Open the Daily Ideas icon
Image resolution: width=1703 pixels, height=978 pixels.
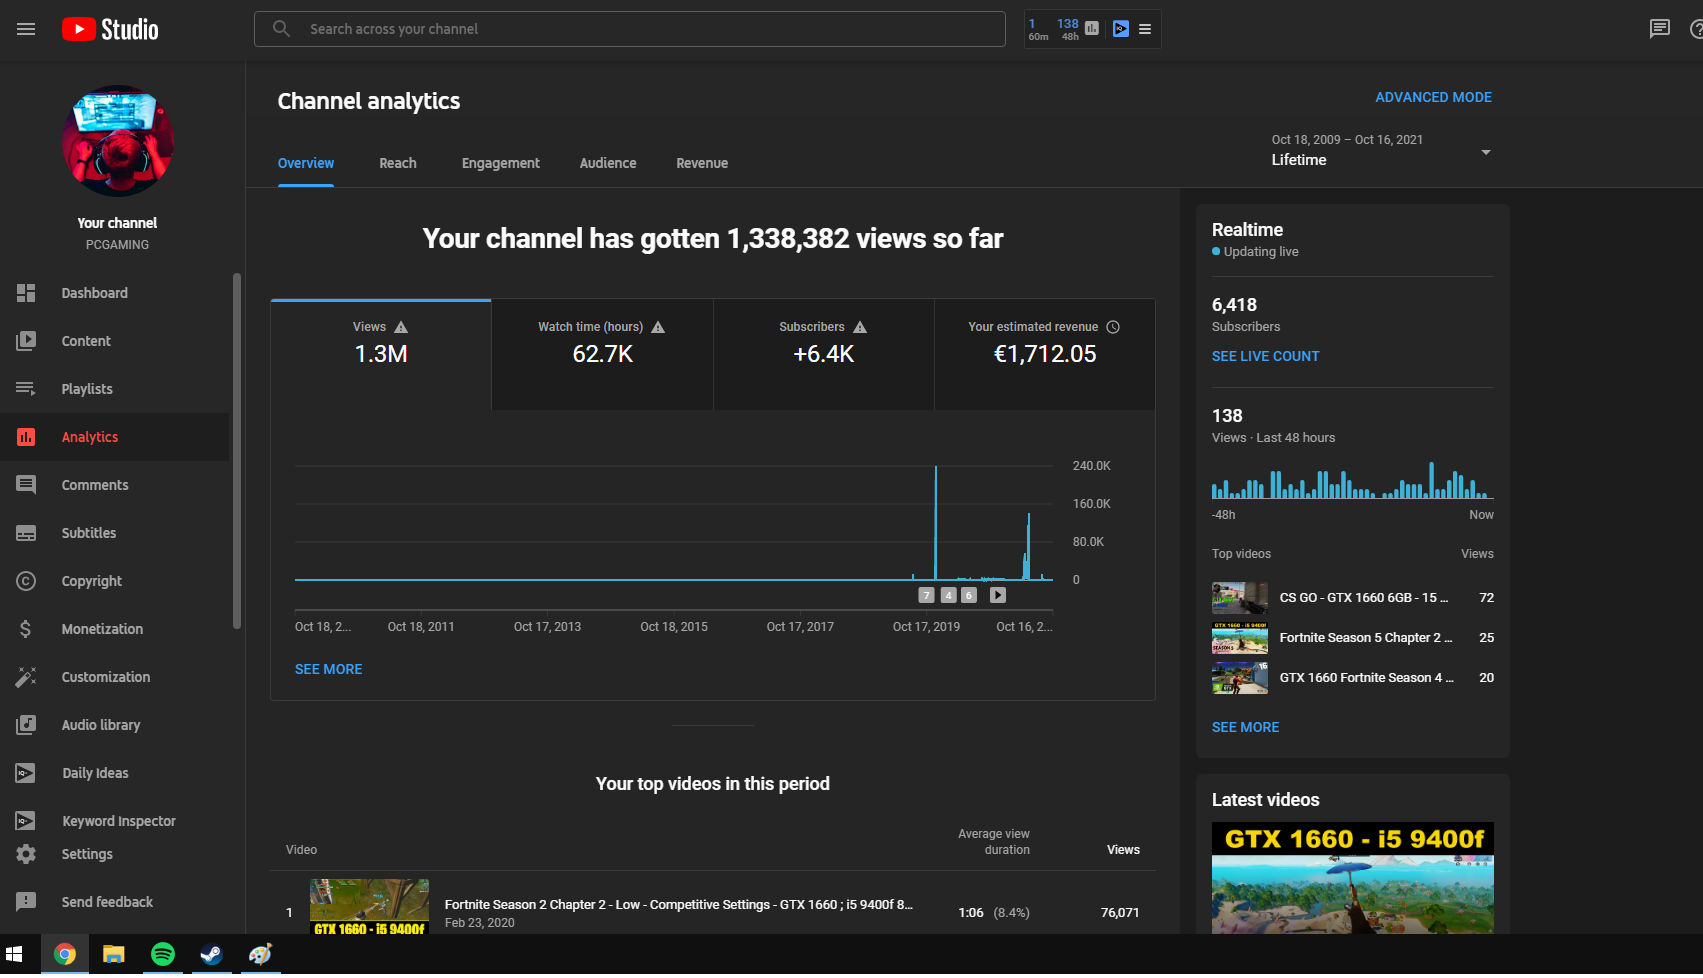26,773
